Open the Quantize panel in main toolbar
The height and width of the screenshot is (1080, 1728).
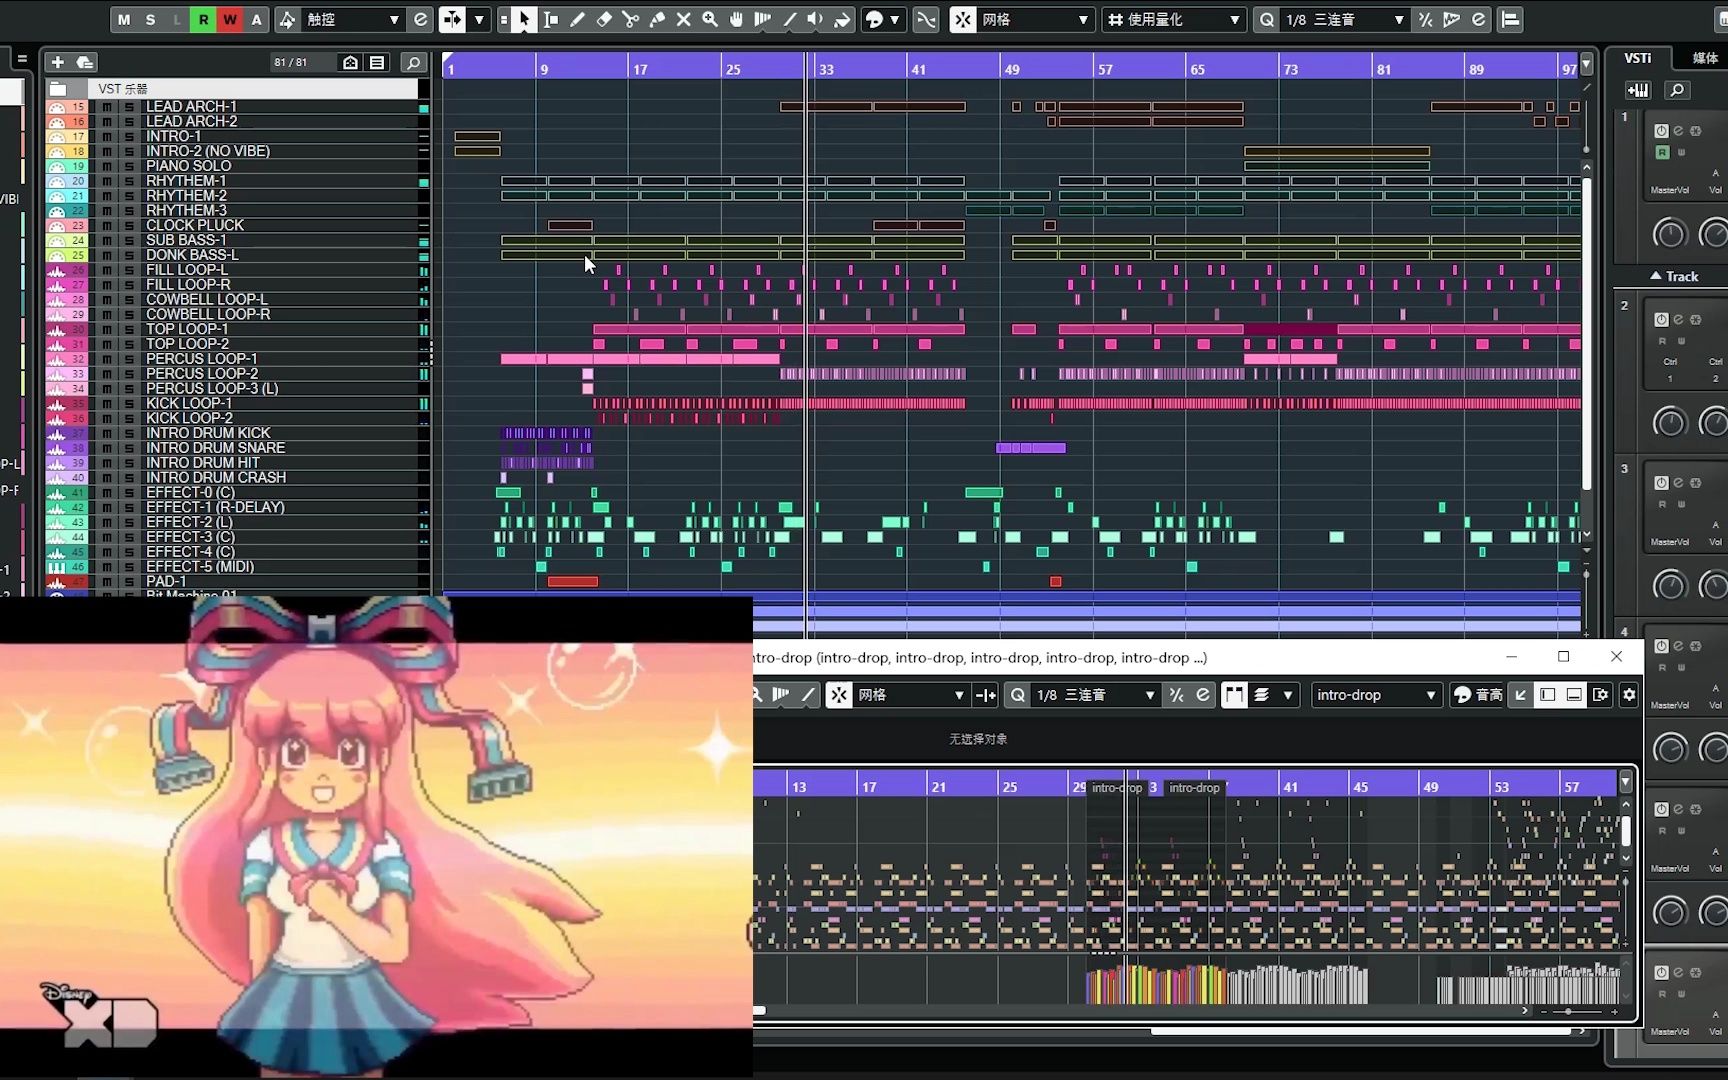[x=1478, y=19]
